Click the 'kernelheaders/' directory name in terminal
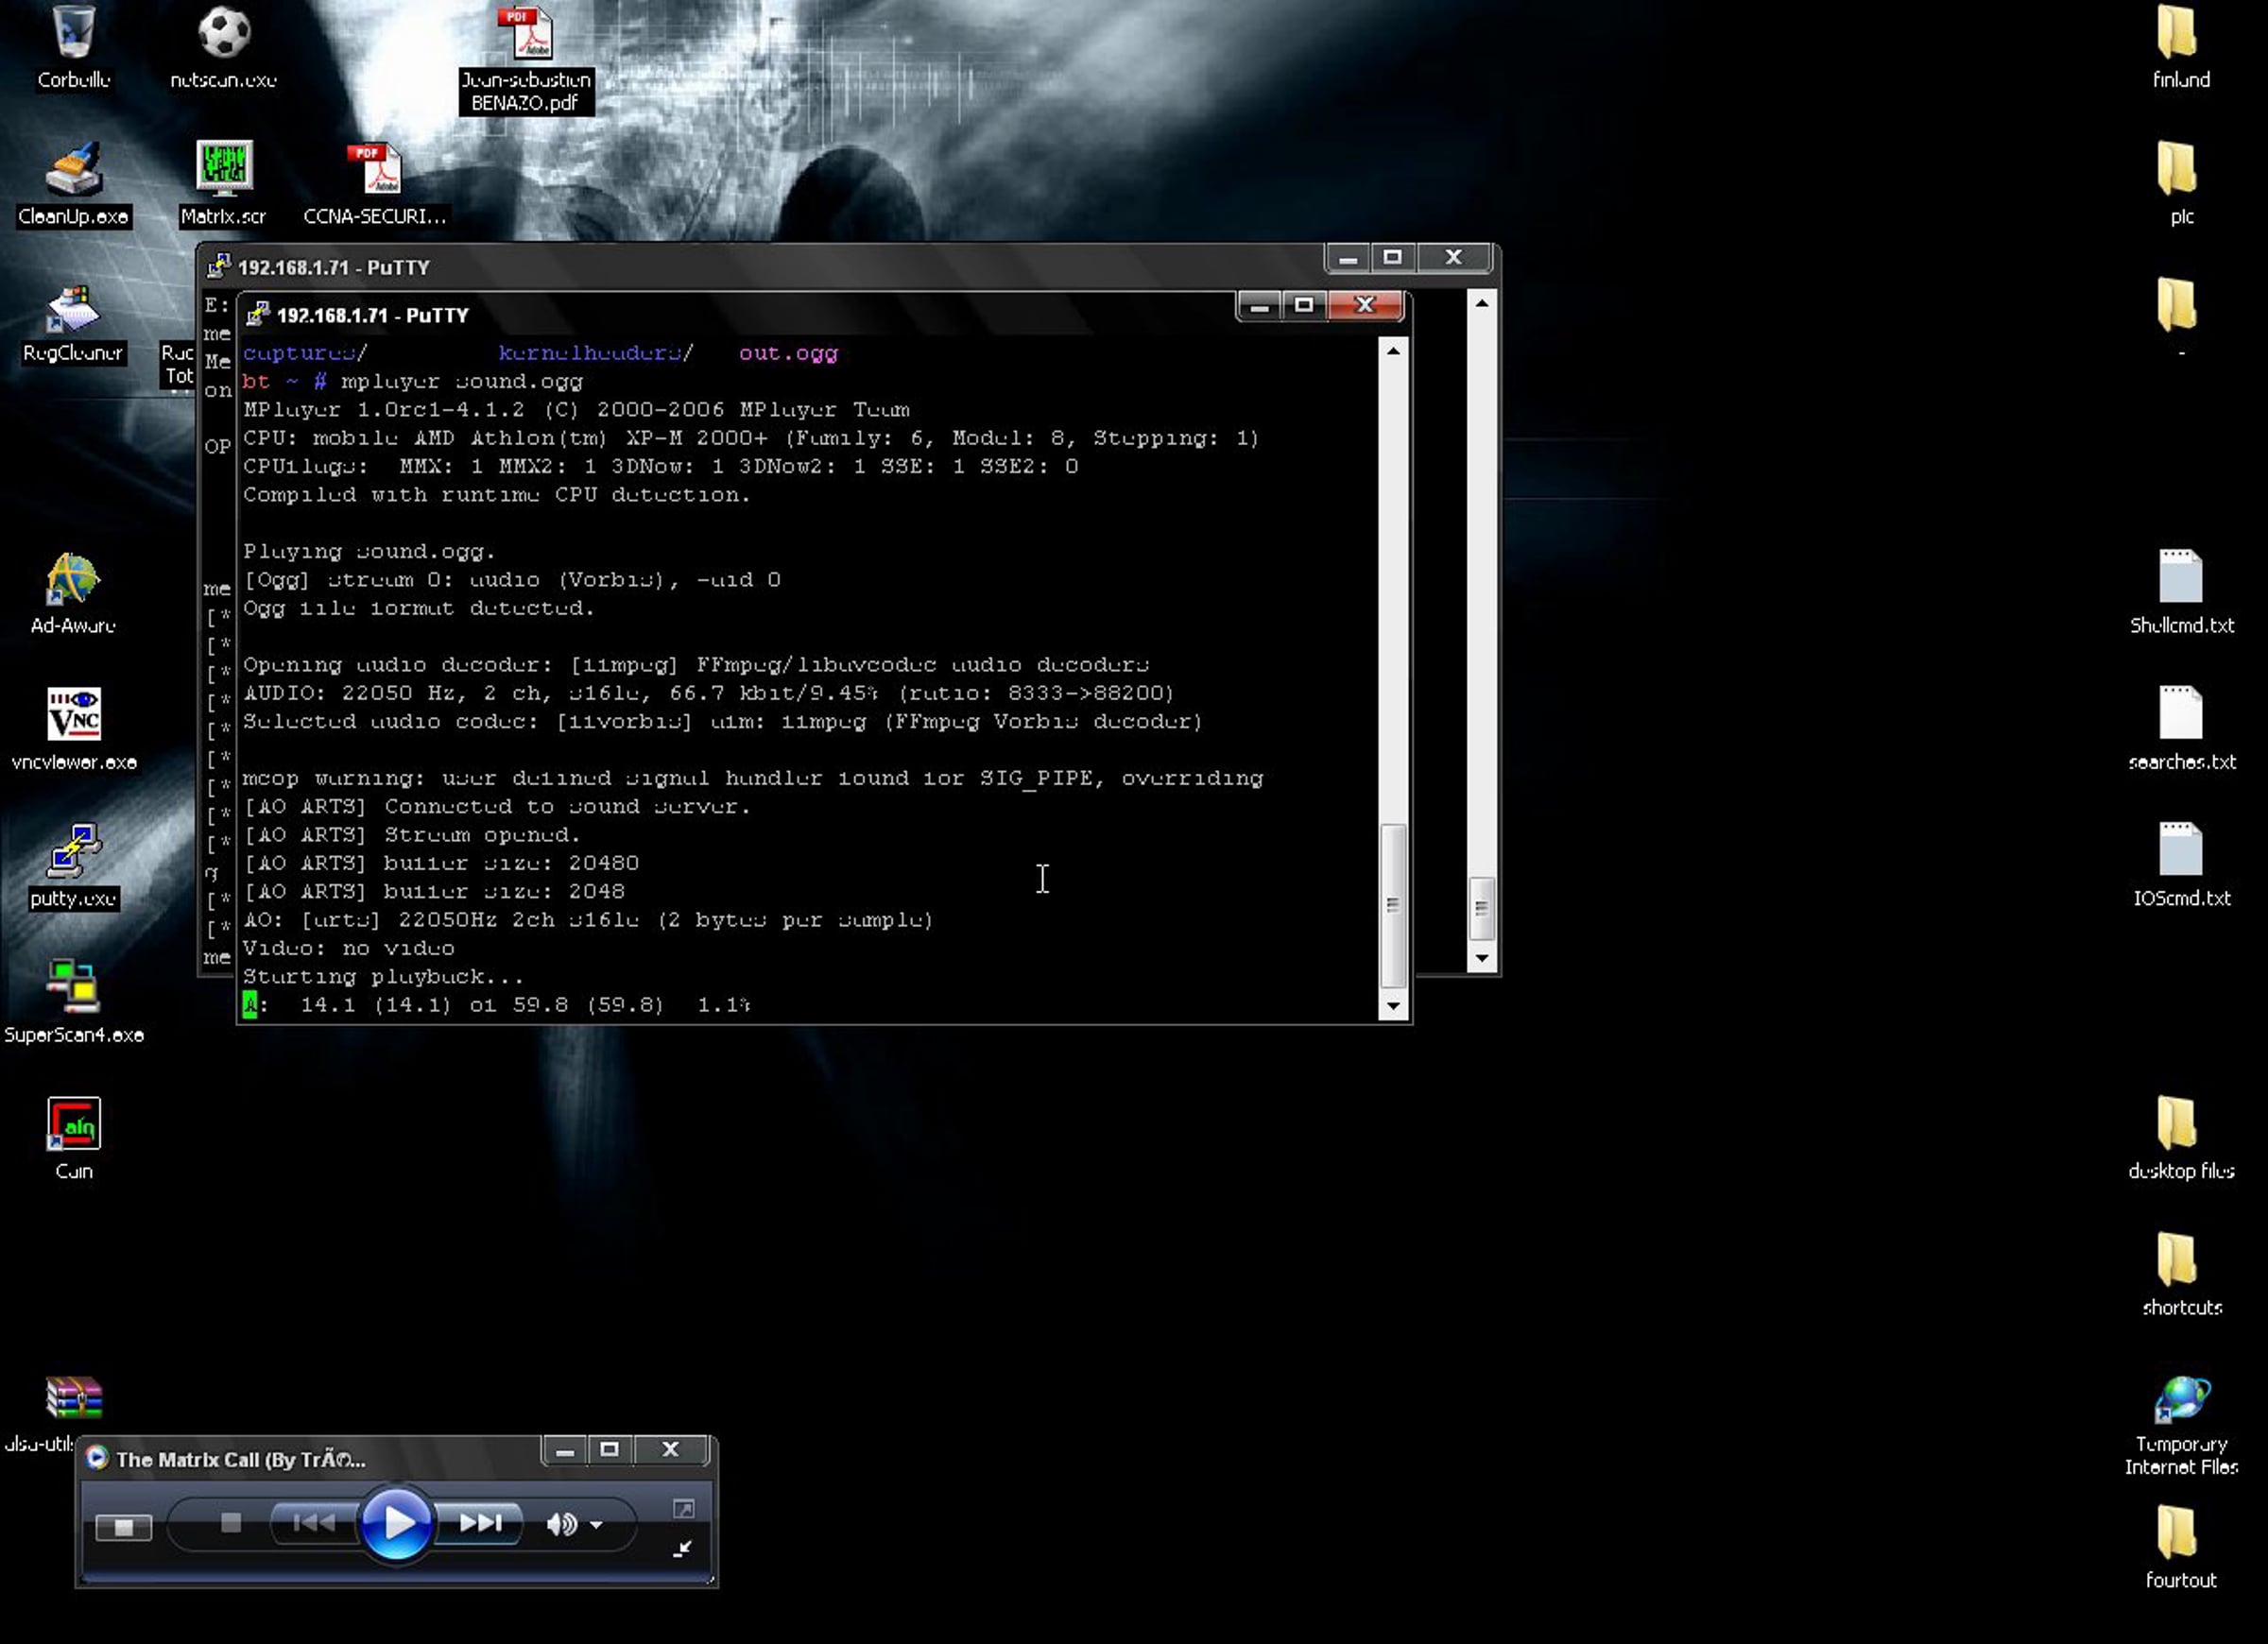Image resolution: width=2268 pixels, height=1644 pixels. coord(596,353)
